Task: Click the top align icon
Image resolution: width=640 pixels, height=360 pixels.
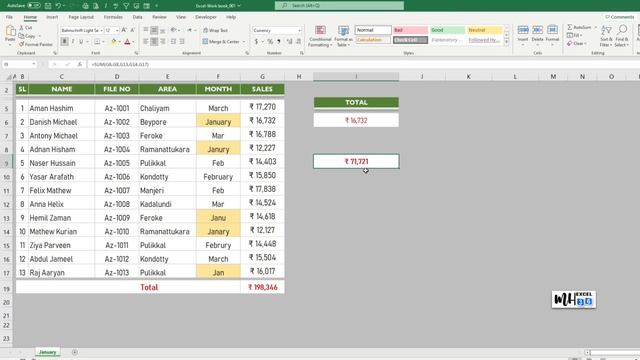Action: (x=146, y=30)
